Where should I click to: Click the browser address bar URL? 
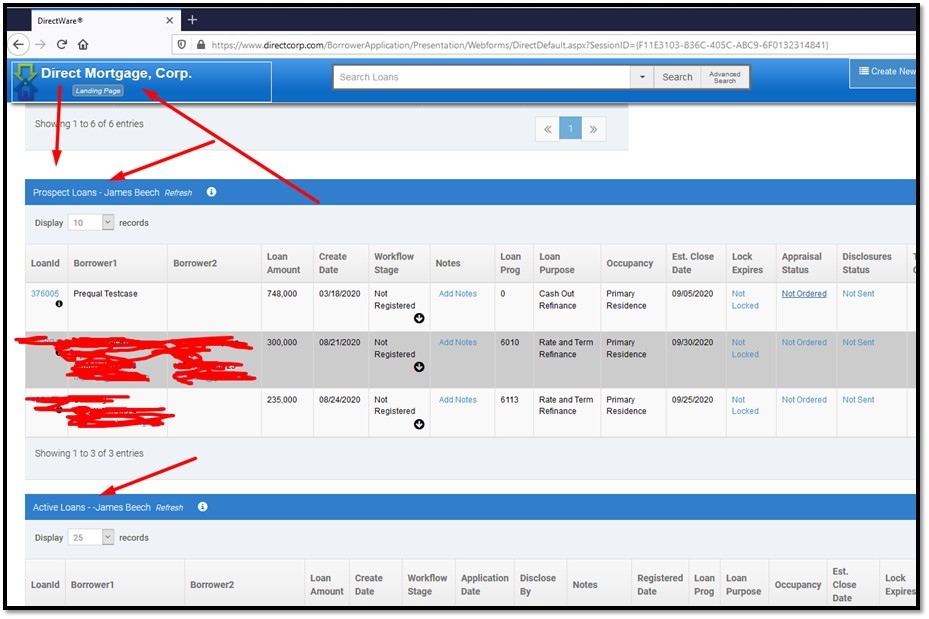[x=520, y=45]
